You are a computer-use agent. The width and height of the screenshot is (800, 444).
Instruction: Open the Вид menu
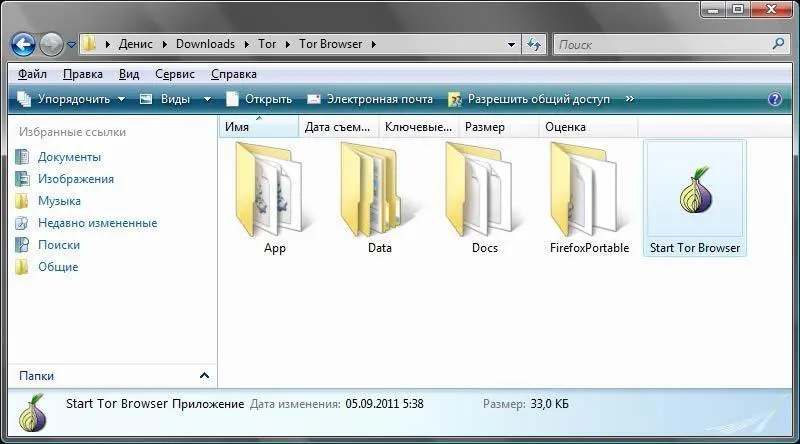pyautogui.click(x=129, y=74)
